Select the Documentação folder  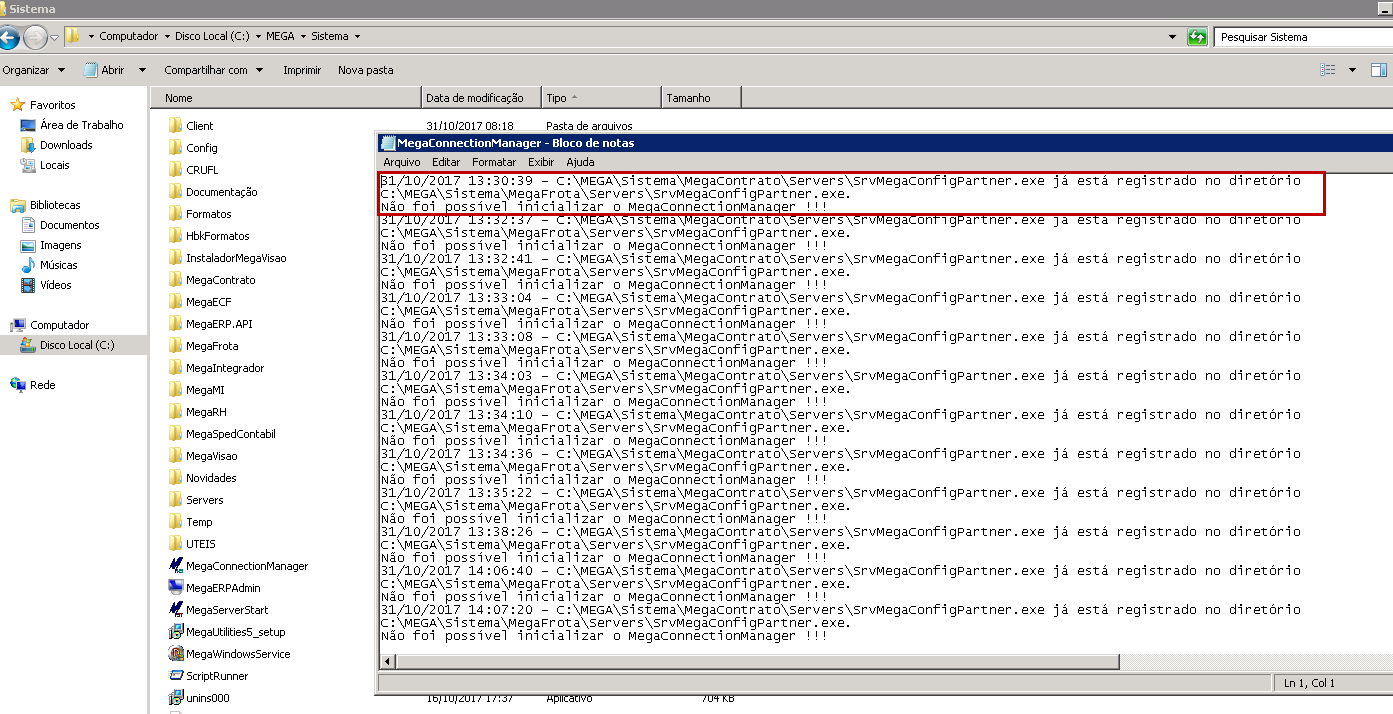(x=221, y=192)
